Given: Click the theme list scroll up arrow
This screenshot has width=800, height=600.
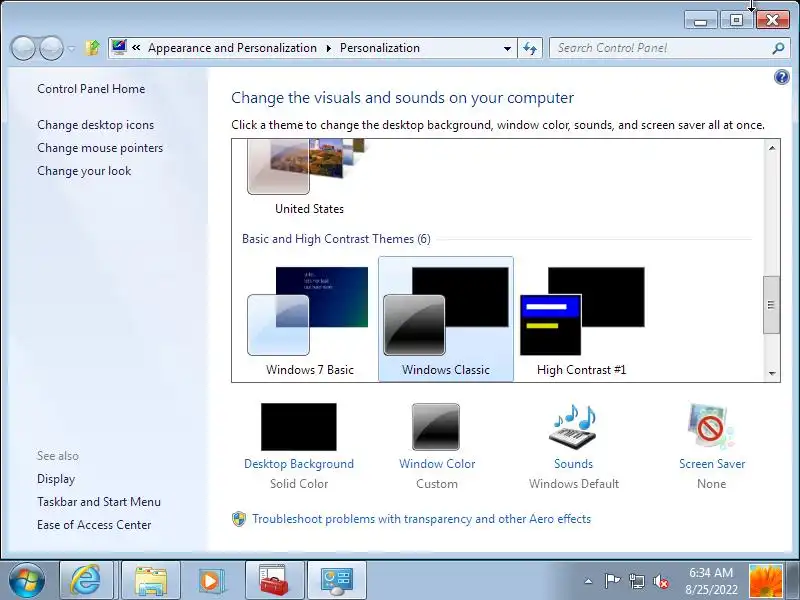Looking at the screenshot, I should pos(772,148).
